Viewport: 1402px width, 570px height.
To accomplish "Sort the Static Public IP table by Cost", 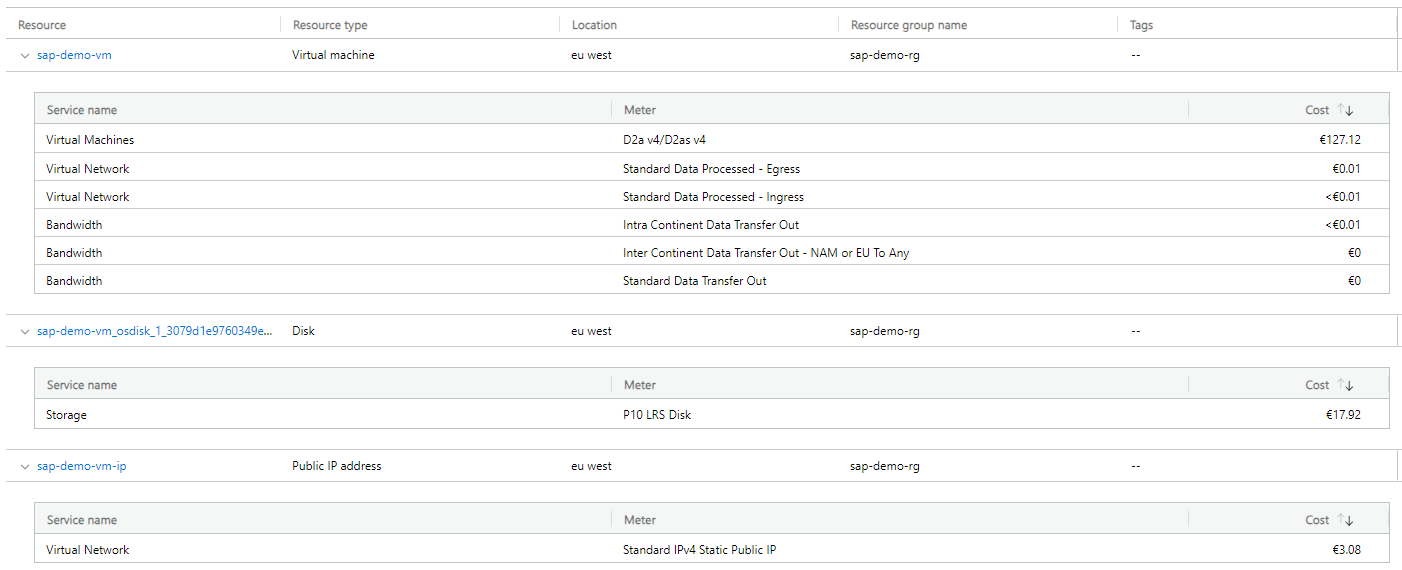I will (x=1329, y=520).
